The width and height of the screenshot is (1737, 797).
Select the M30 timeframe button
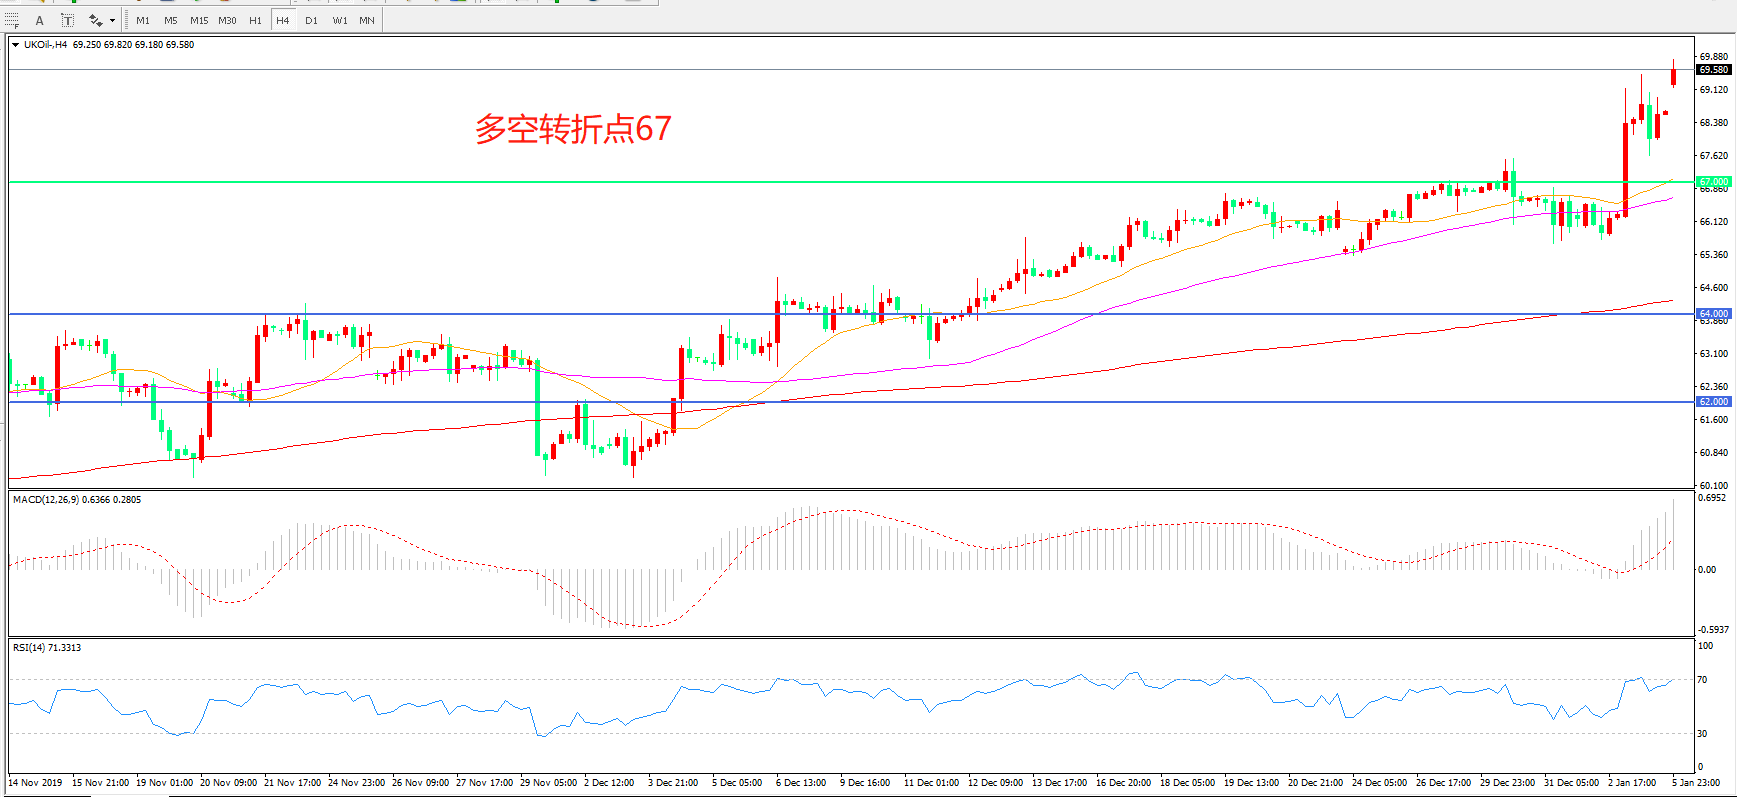point(227,20)
